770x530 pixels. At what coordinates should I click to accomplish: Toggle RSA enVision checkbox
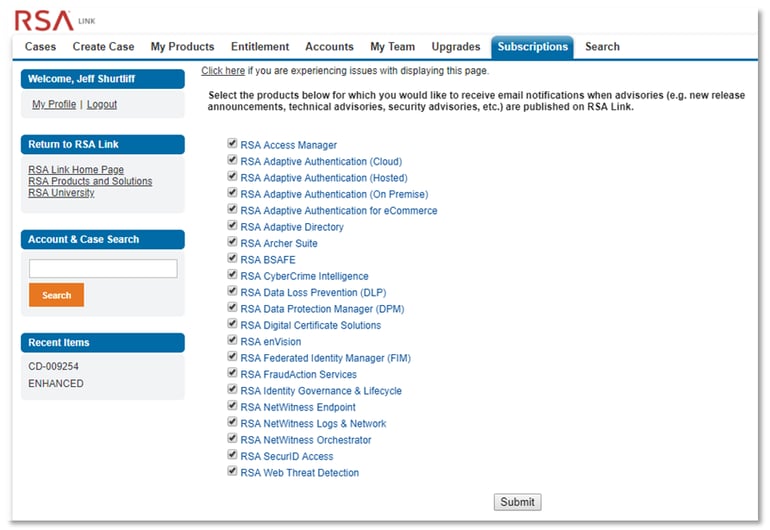click(232, 340)
